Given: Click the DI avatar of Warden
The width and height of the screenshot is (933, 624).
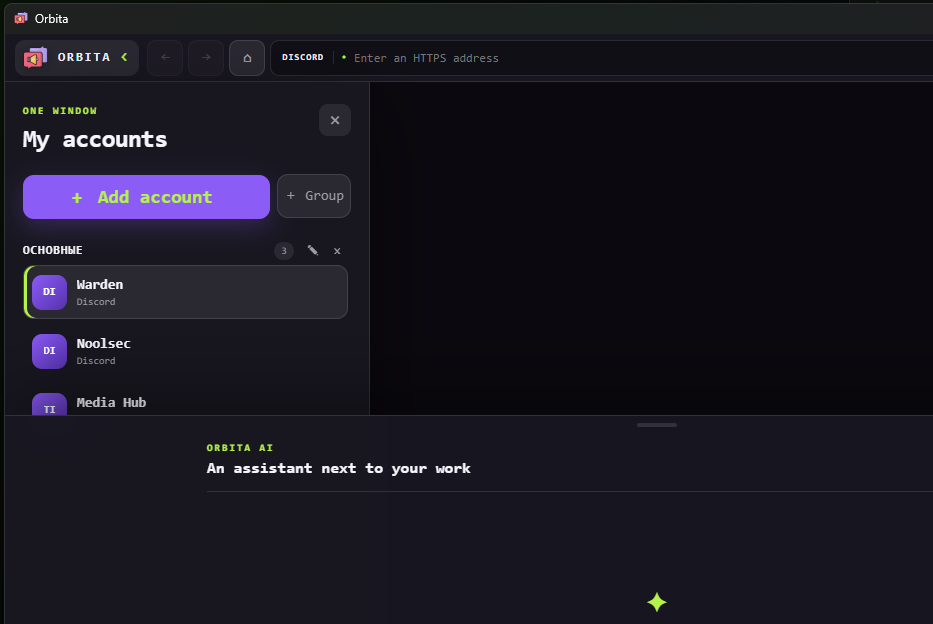Looking at the screenshot, I should 49,292.
